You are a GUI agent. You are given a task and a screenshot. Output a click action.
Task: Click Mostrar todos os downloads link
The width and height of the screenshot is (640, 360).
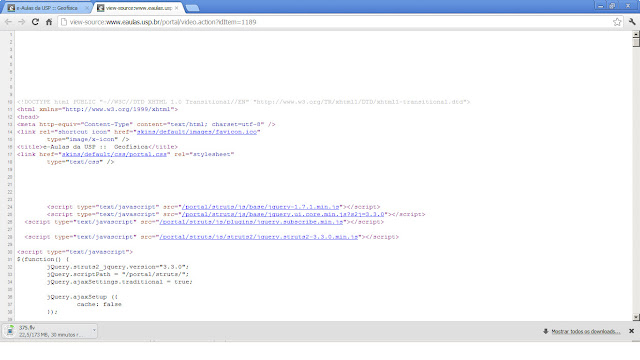(586, 331)
